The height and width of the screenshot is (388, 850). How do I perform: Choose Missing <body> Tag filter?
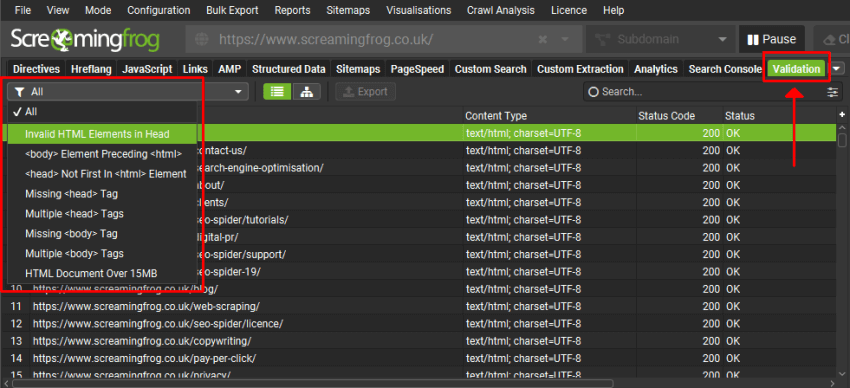[102, 234]
